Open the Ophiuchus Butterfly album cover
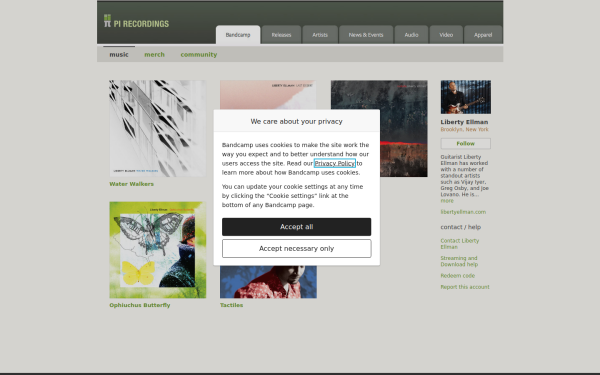Image resolution: width=600 pixels, height=375 pixels. point(158,250)
